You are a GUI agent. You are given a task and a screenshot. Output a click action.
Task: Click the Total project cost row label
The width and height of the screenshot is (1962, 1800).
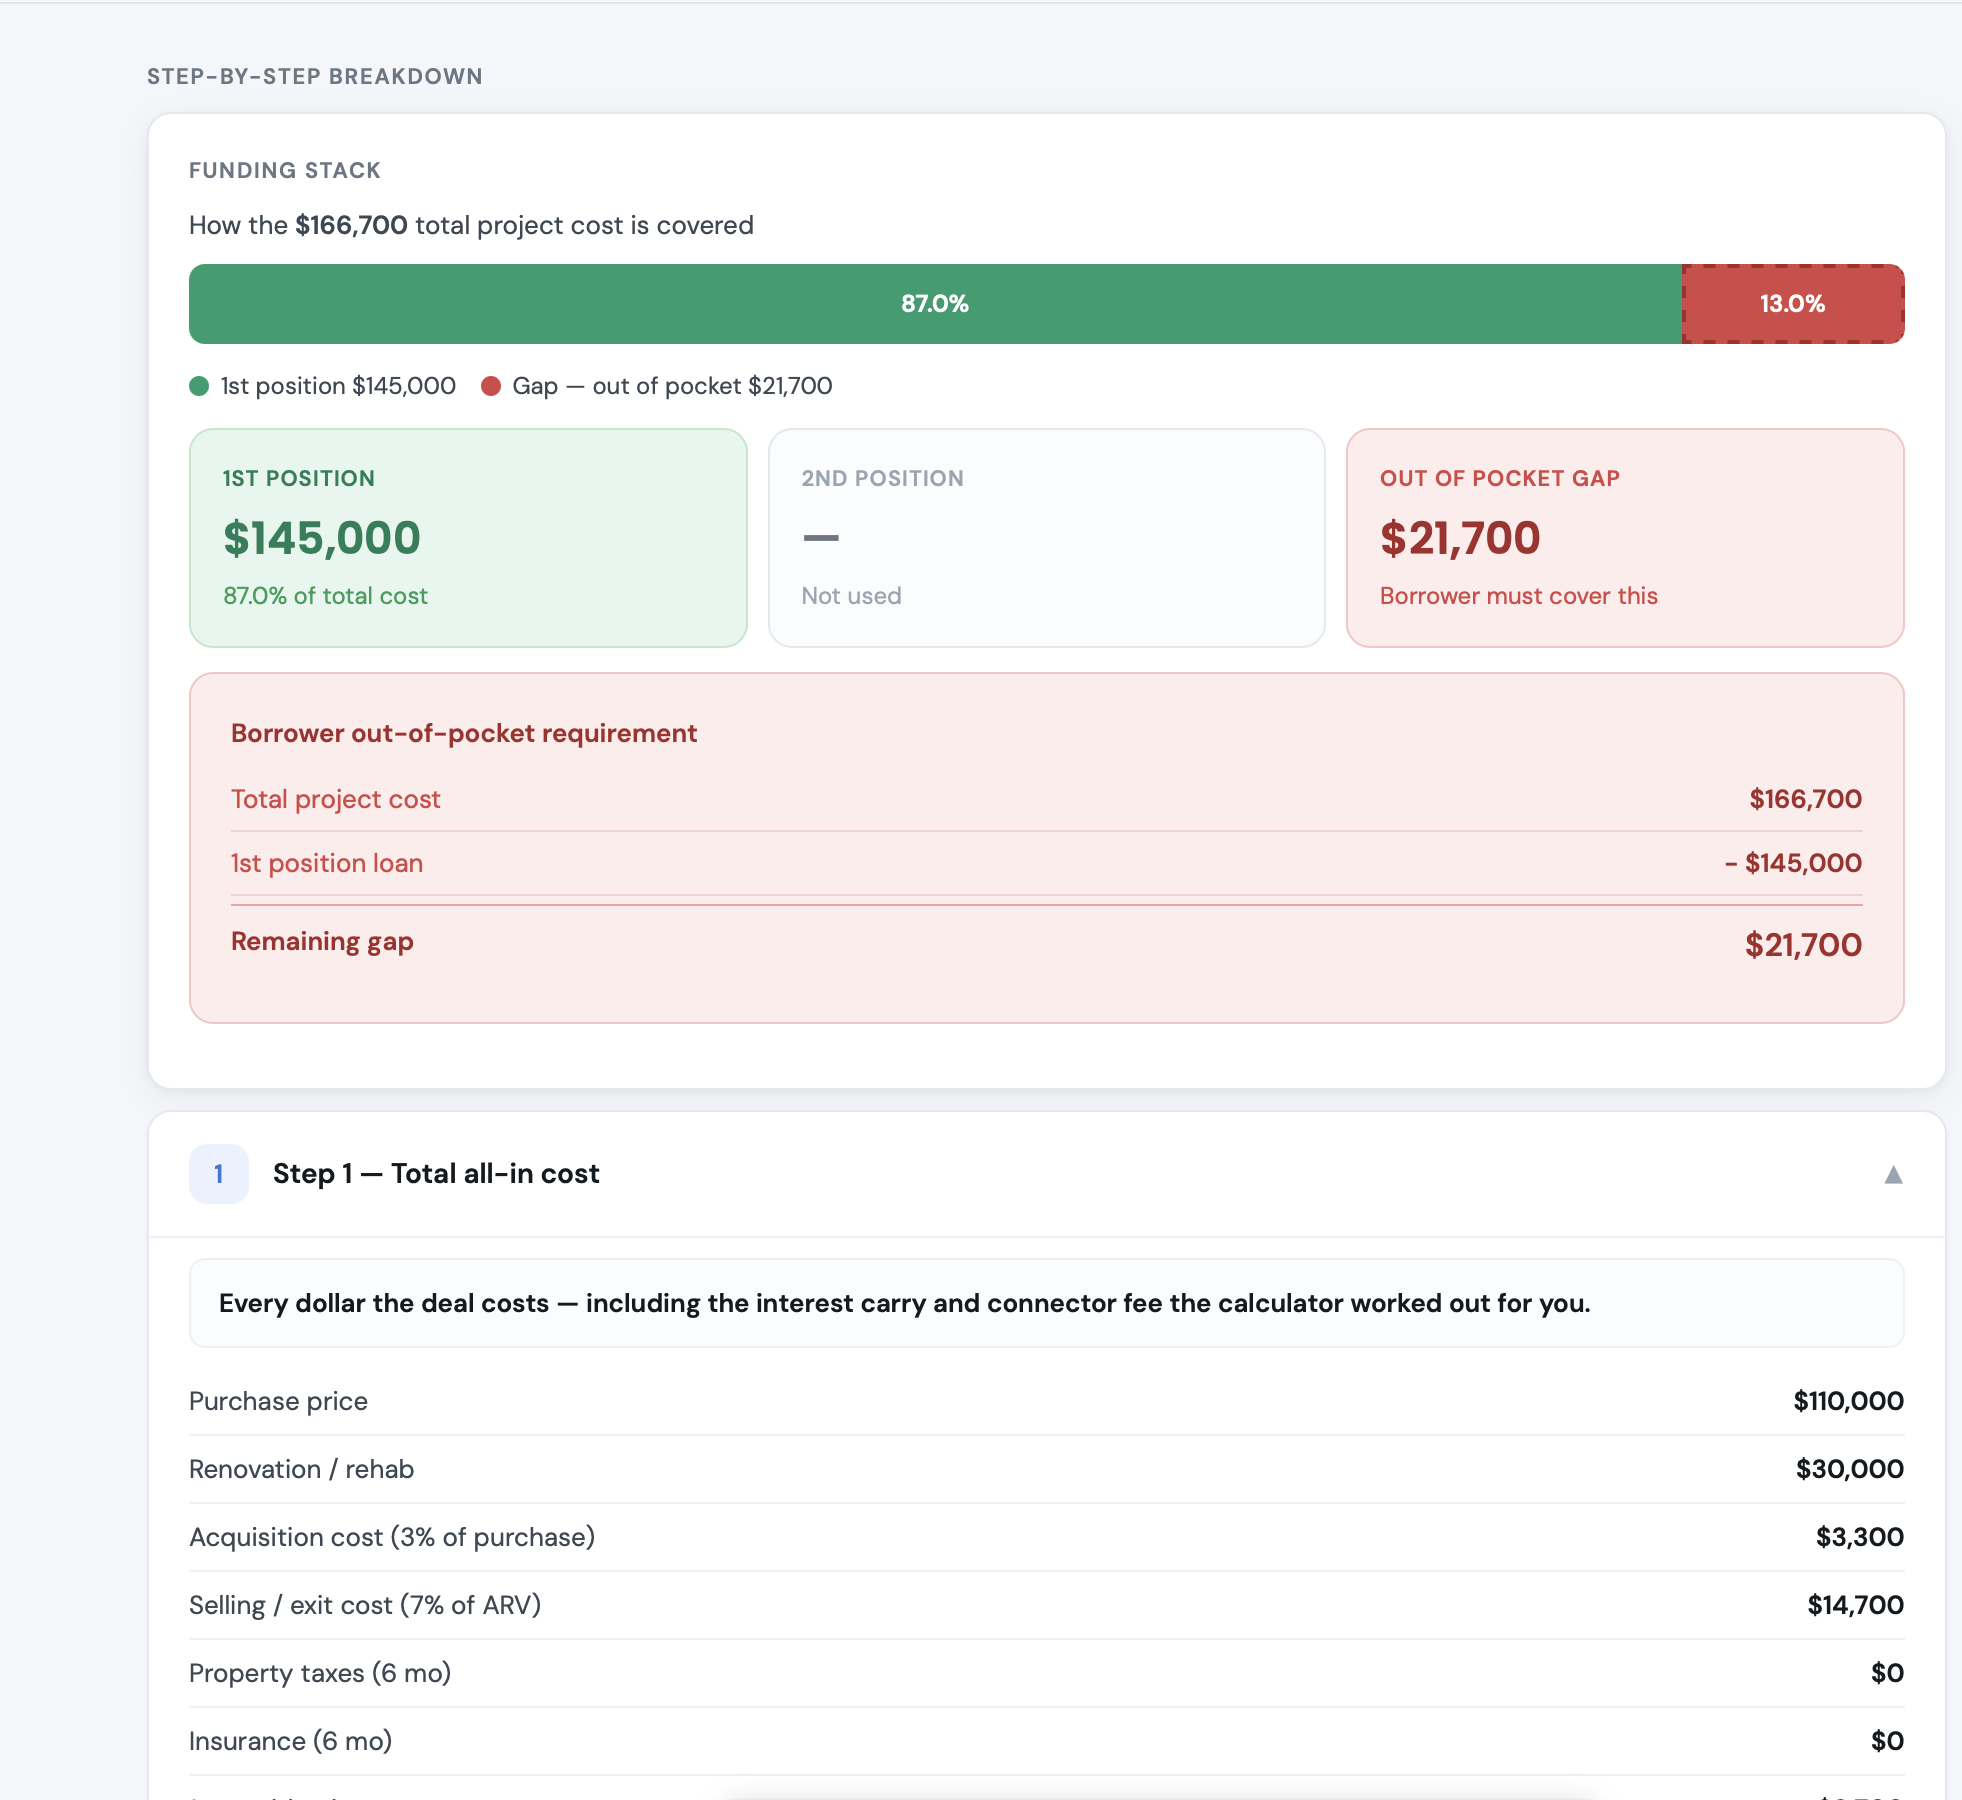point(336,799)
